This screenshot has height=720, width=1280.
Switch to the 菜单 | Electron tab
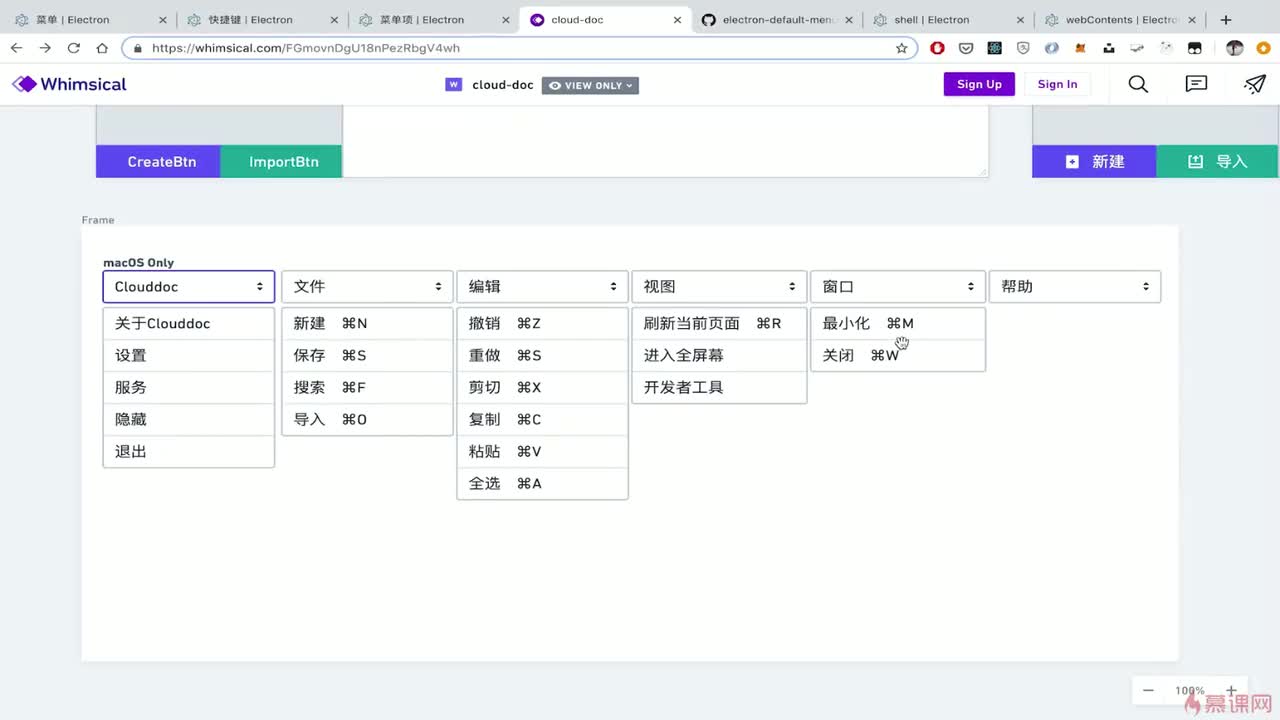tap(90, 19)
